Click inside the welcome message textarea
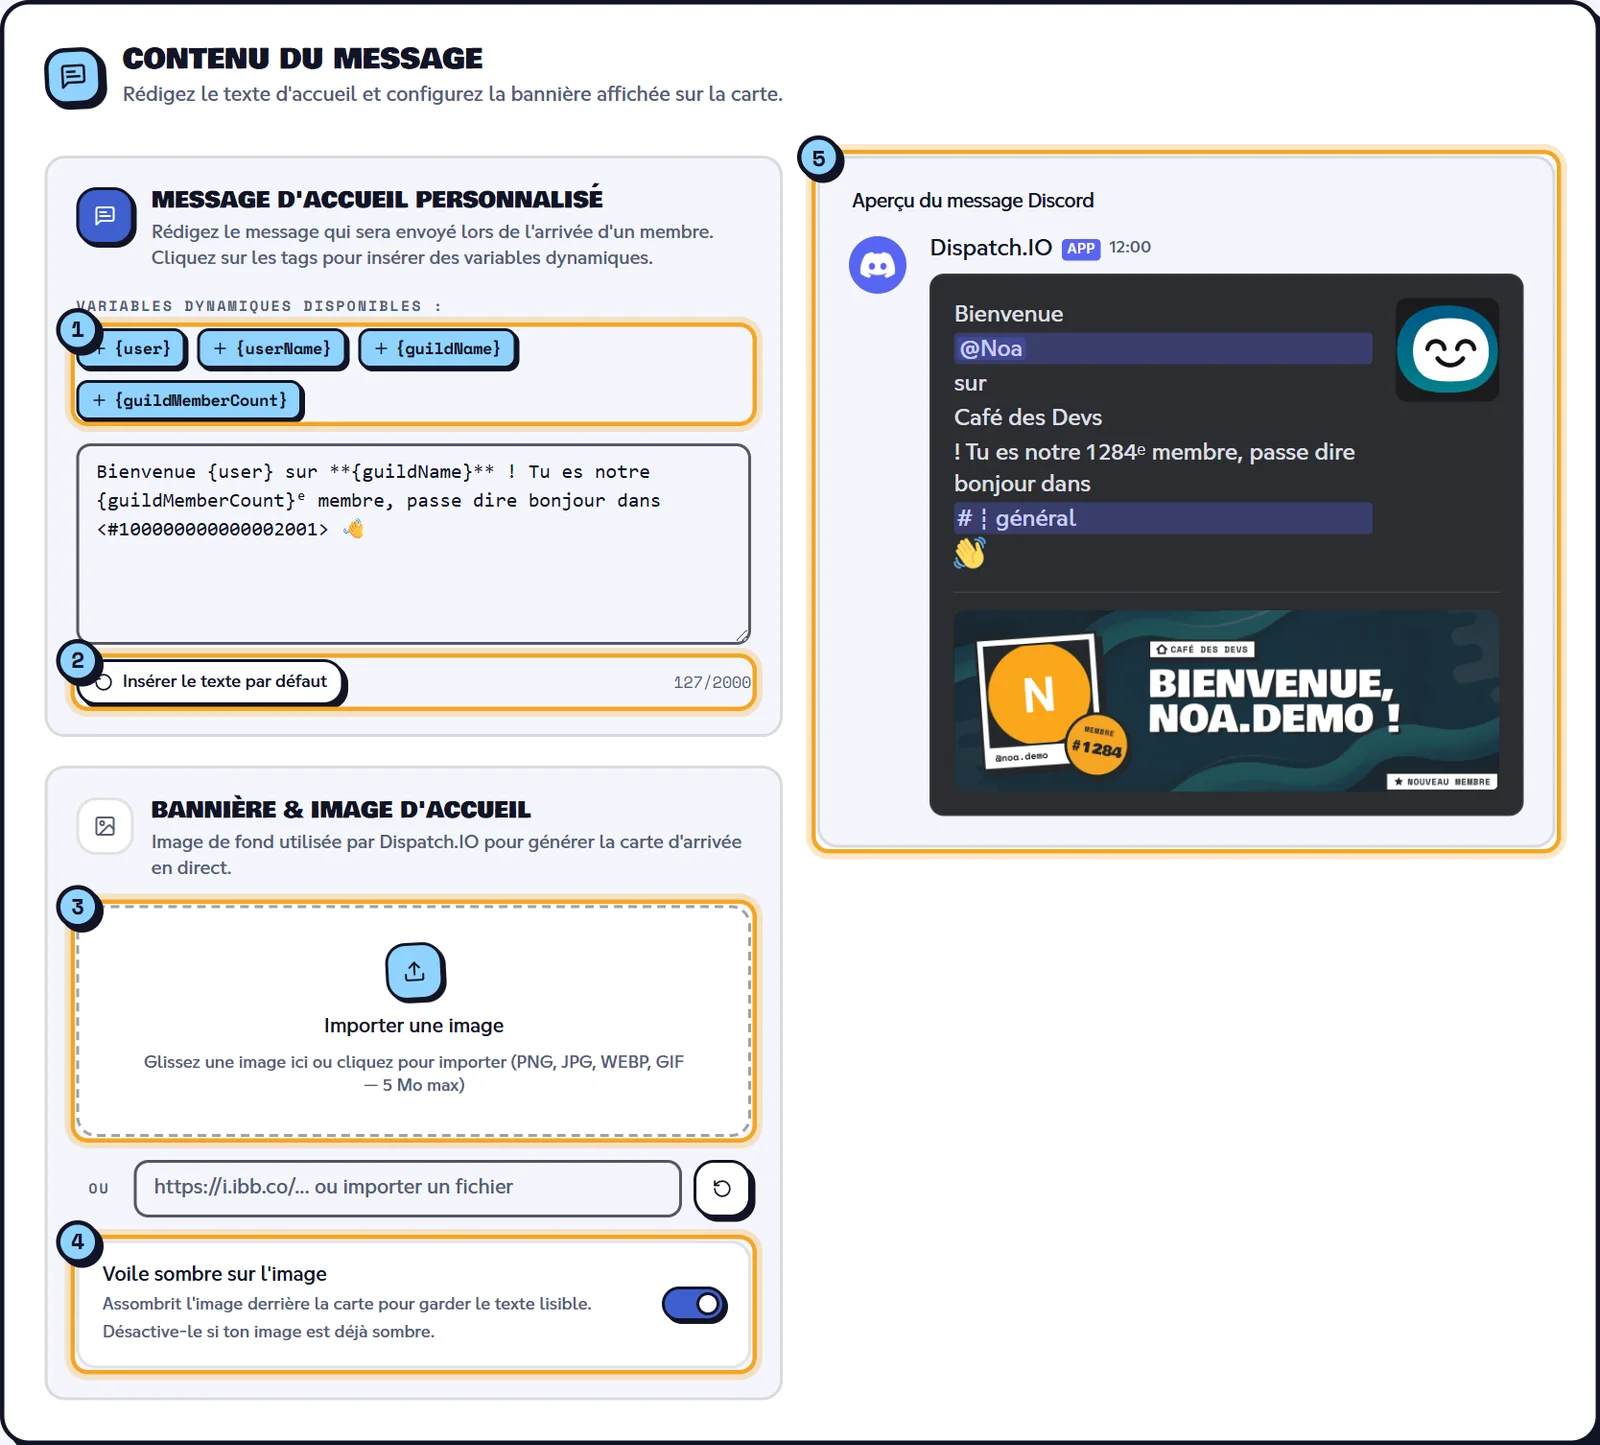This screenshot has height=1445, width=1600. pos(413,544)
